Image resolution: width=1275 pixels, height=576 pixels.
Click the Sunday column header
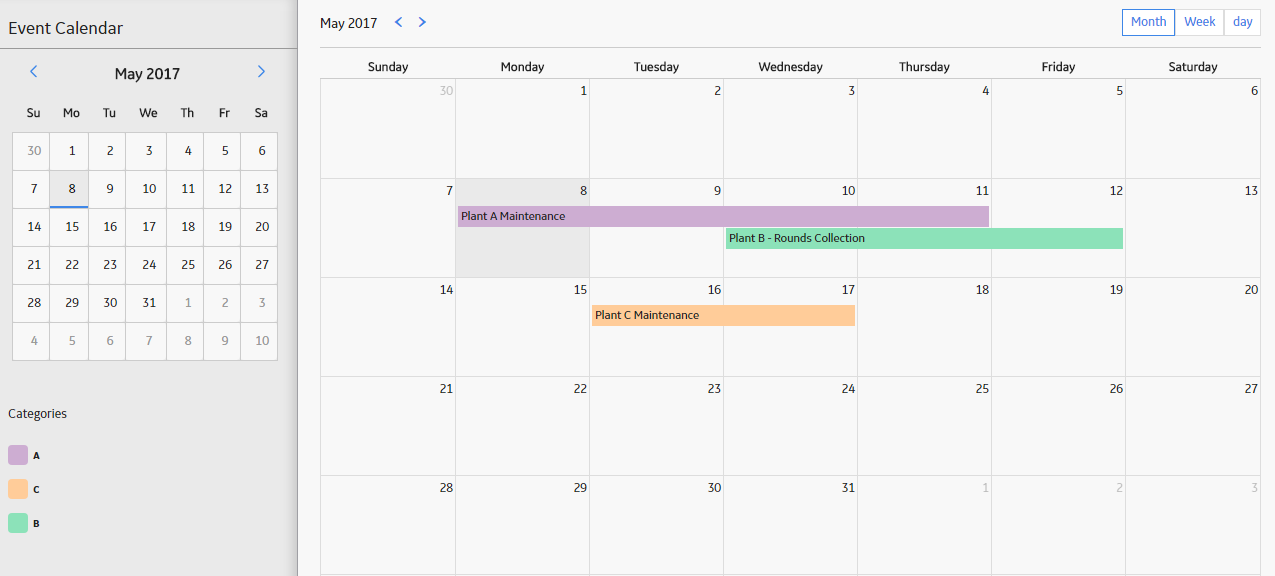click(x=388, y=67)
